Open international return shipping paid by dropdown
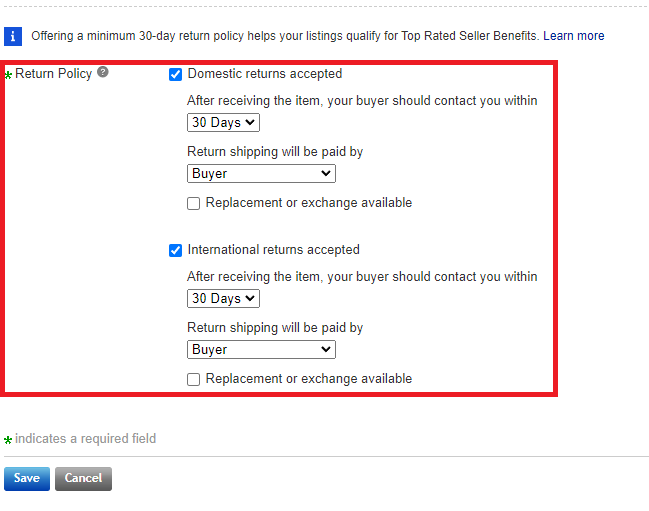The height and width of the screenshot is (511, 649). coord(261,349)
